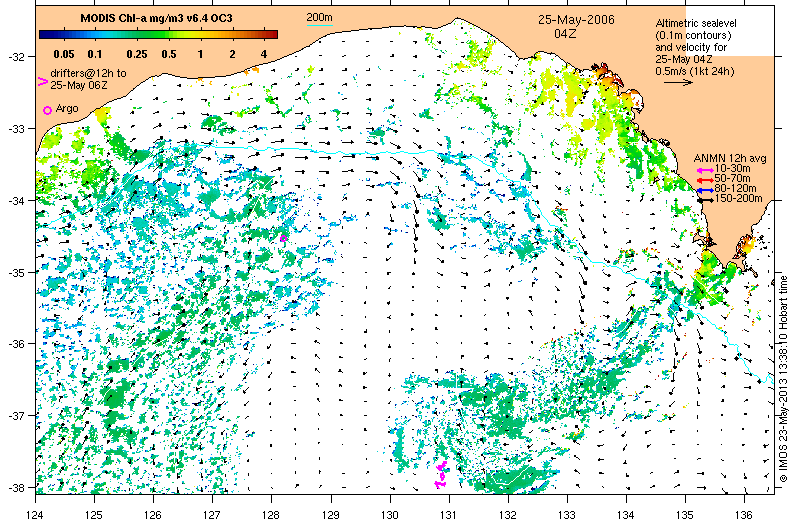
Task: Click the '-37' latitude axis label
Action: point(15,415)
